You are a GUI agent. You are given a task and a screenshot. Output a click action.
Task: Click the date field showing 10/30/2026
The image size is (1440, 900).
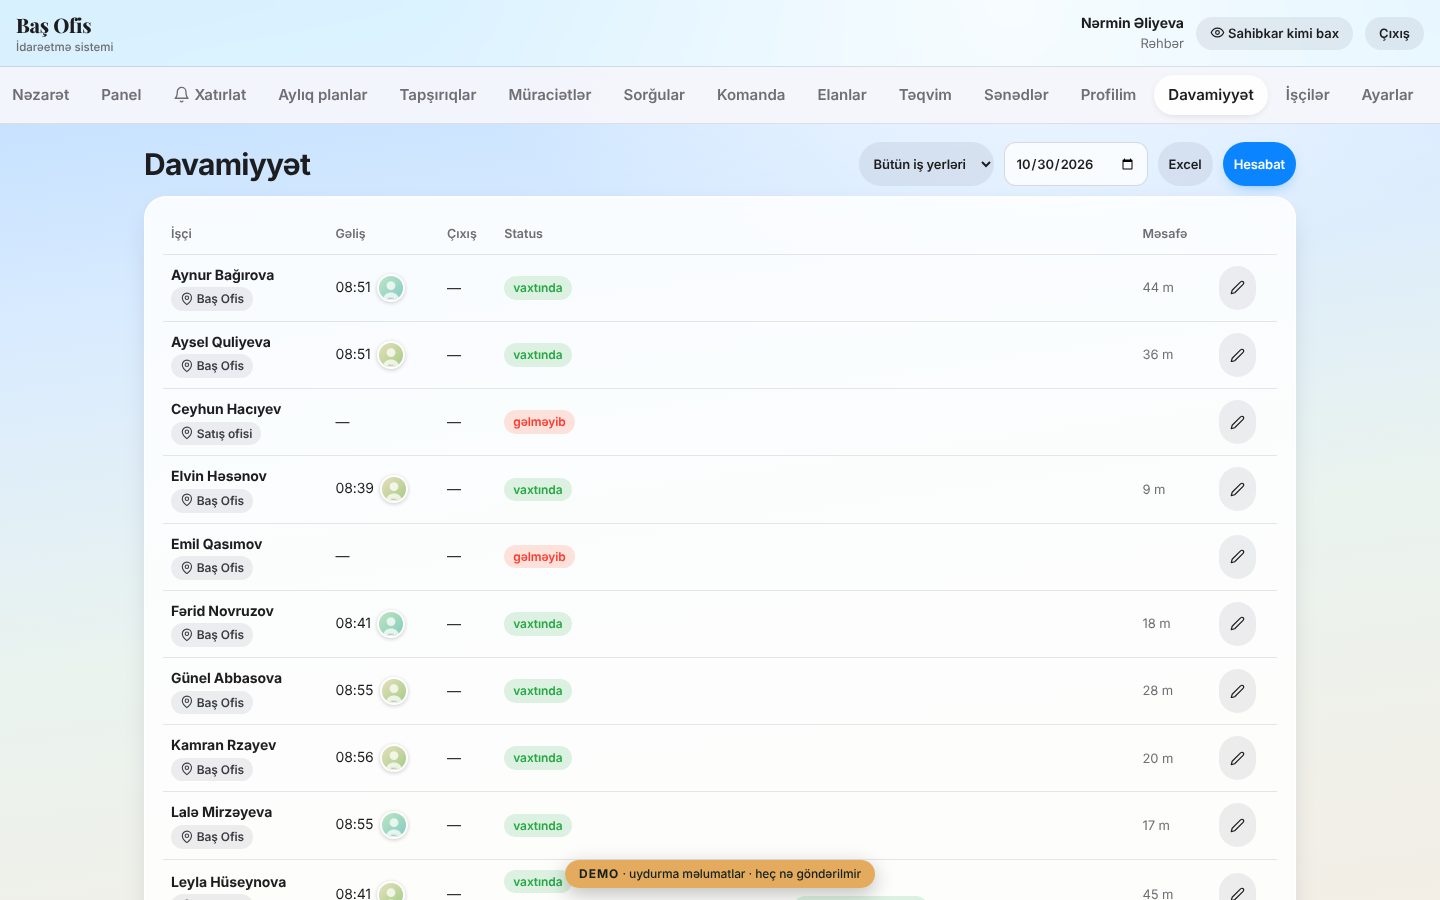point(1076,164)
